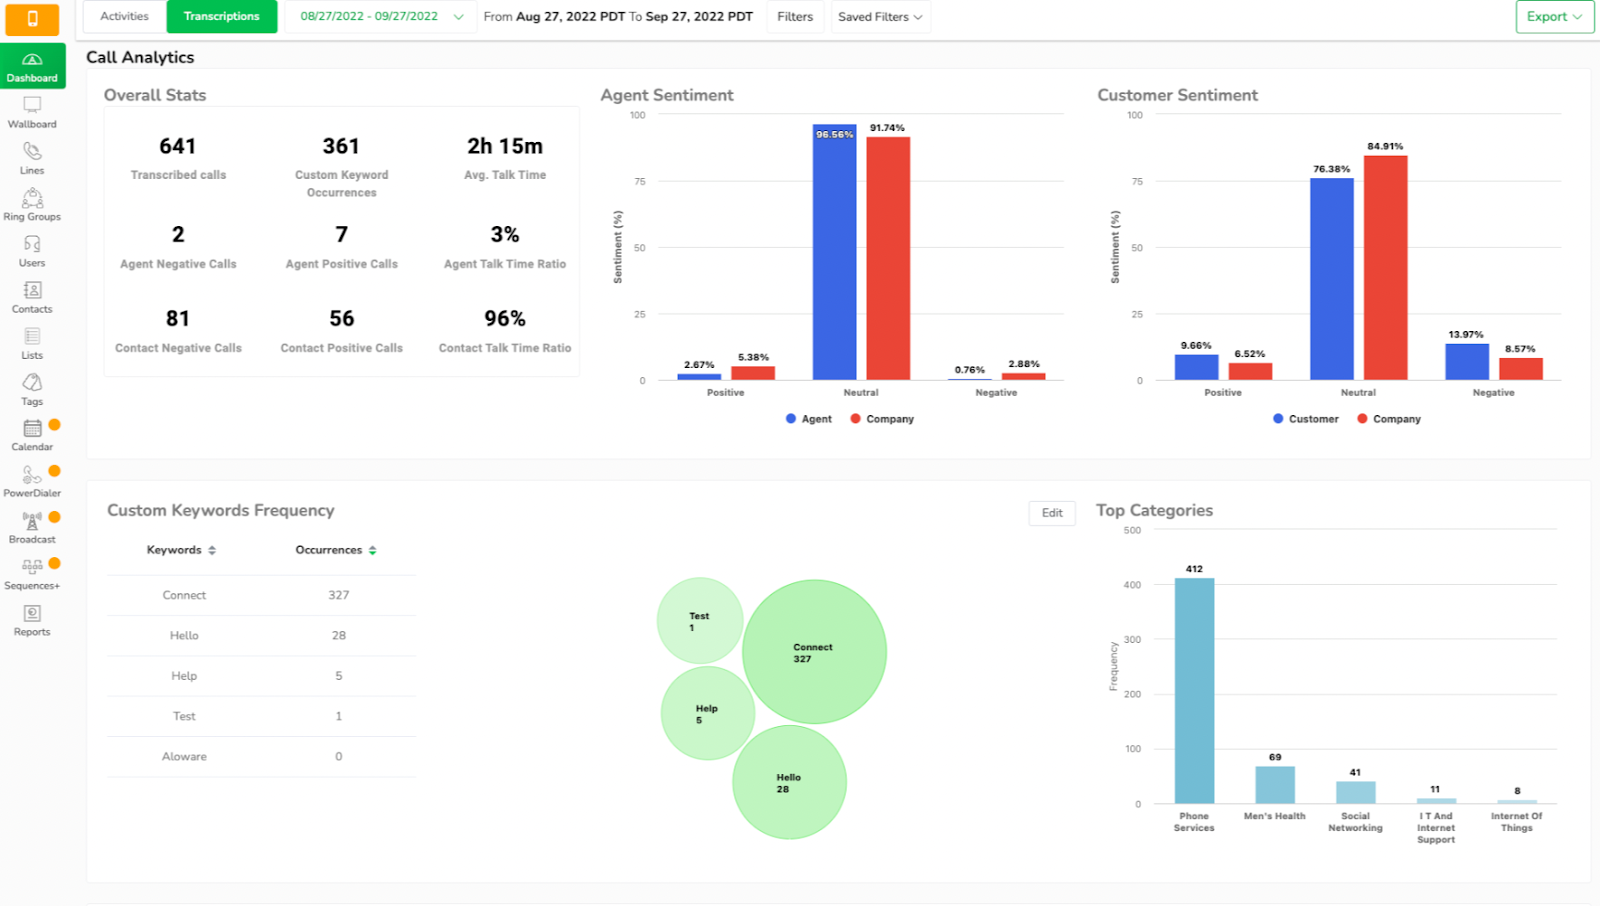Switch to the Transcriptions tab

click(222, 17)
